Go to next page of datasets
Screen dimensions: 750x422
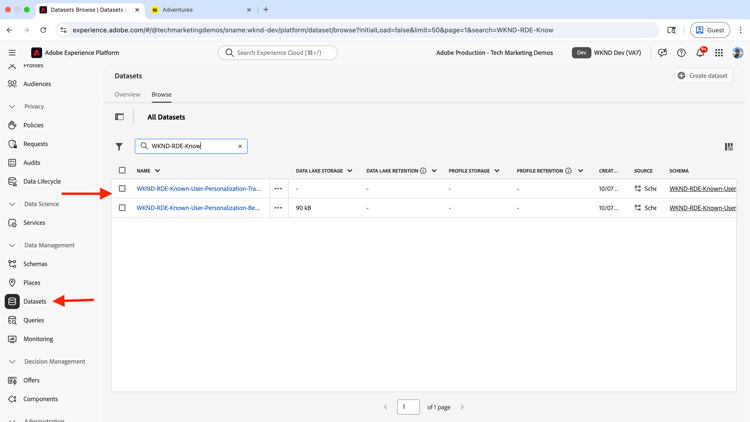(x=462, y=407)
